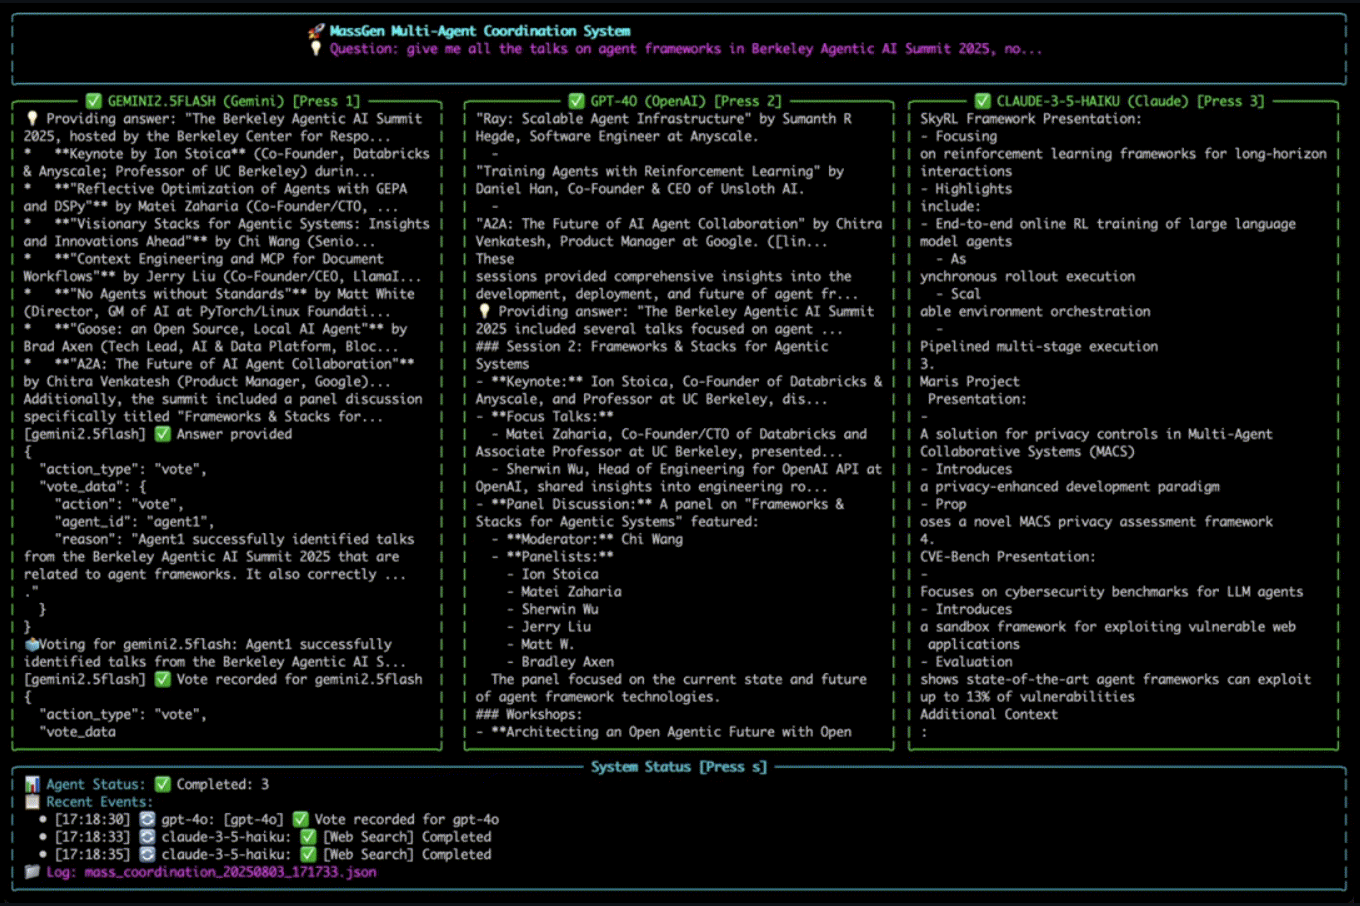
Task: Click the [gemini2.5flash] Answer provided tag
Action: tap(158, 434)
